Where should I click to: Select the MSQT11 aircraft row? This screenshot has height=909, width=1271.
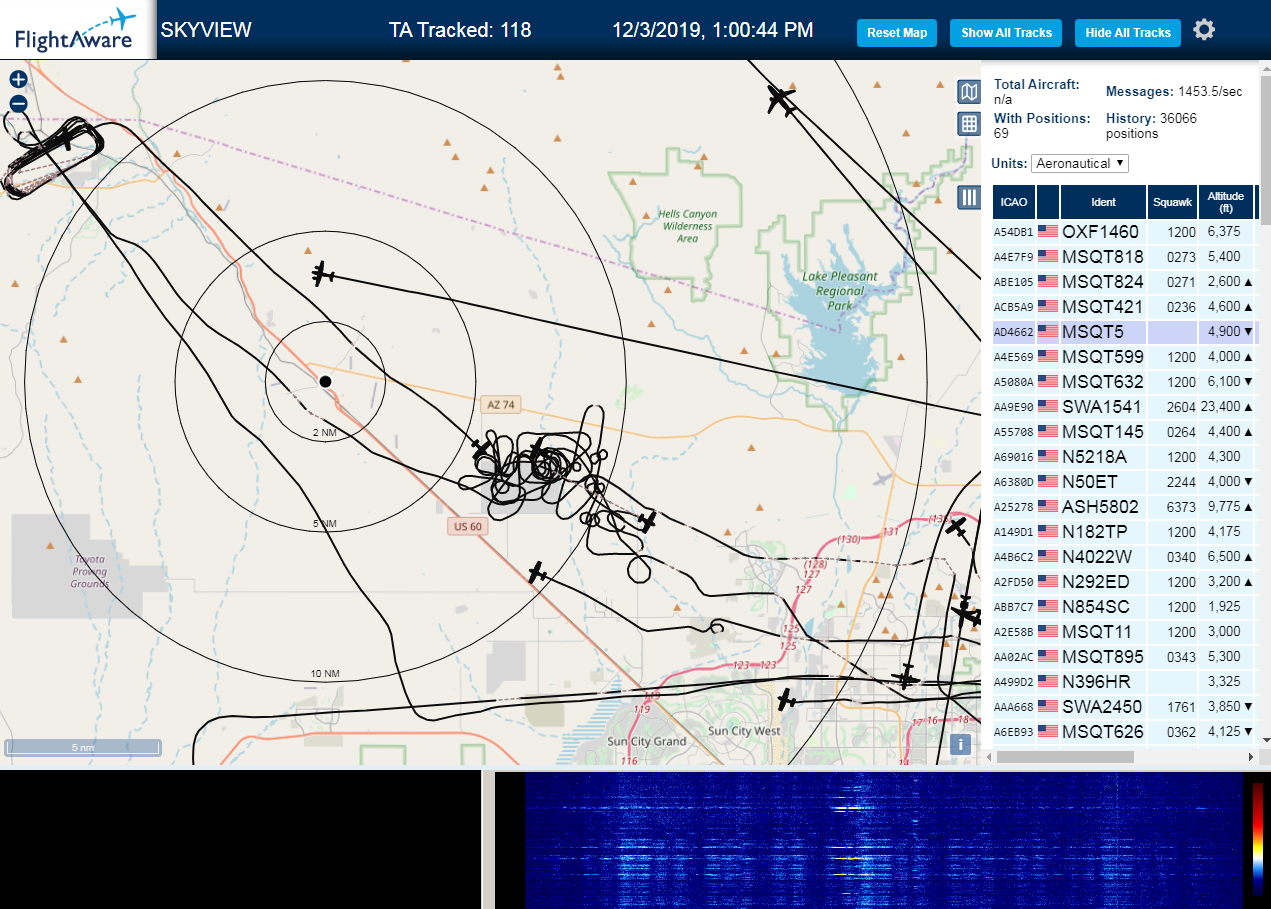[x=1124, y=632]
